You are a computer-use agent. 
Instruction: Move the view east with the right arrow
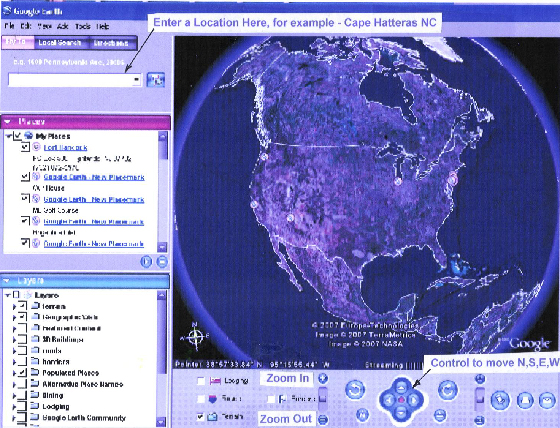(414, 400)
